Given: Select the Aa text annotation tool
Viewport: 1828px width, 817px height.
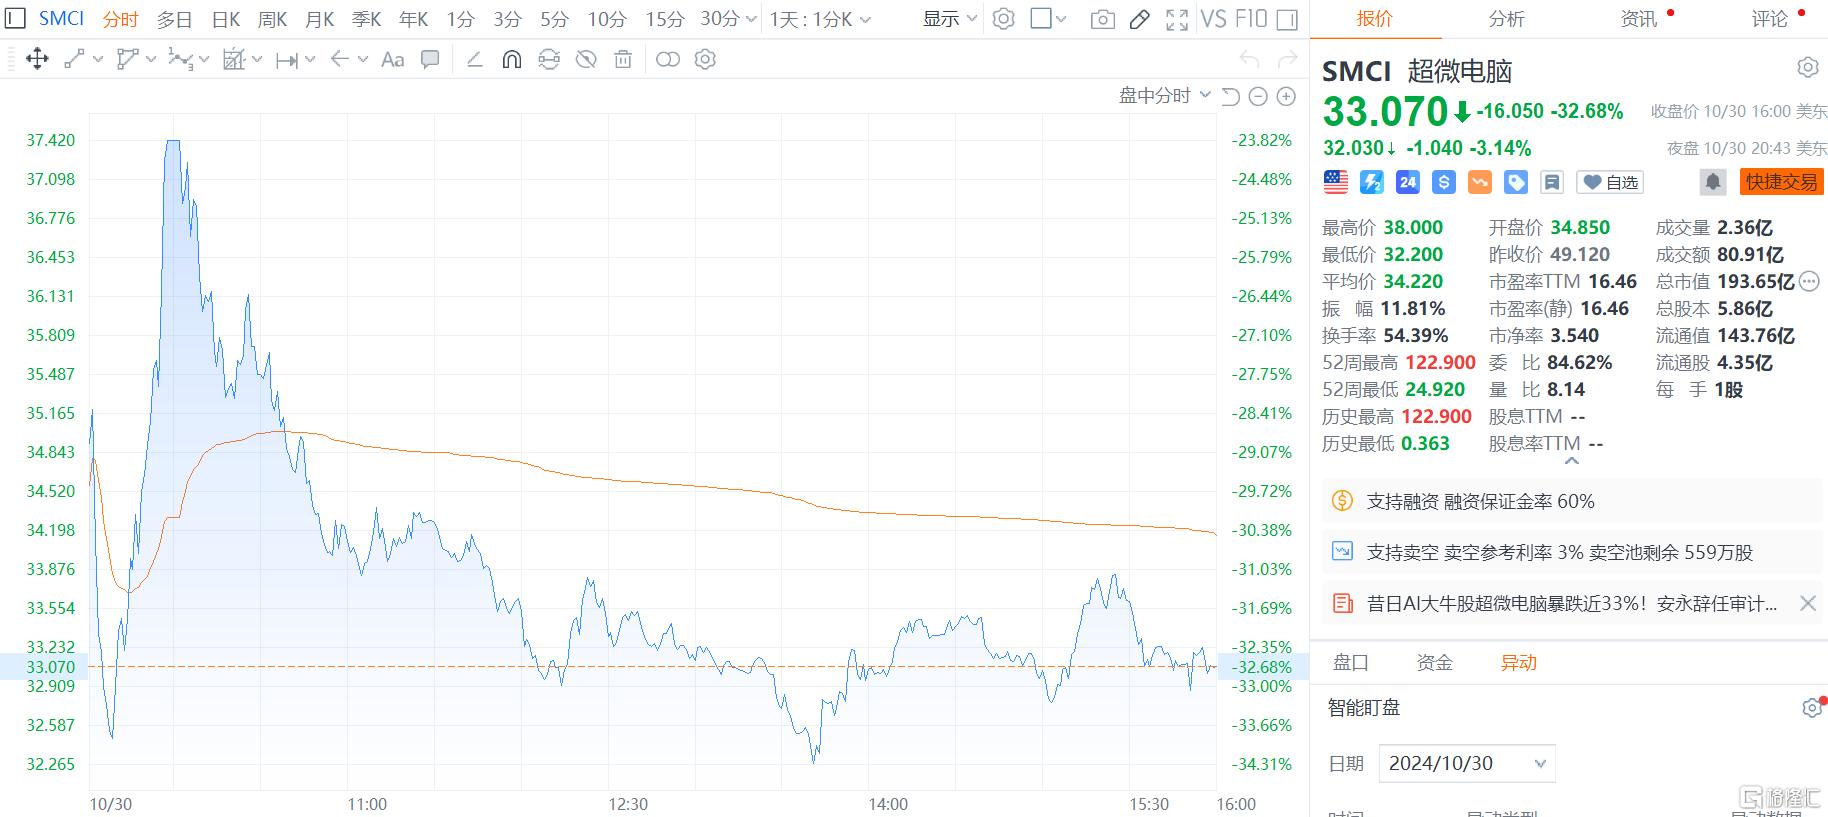Looking at the screenshot, I should (393, 60).
